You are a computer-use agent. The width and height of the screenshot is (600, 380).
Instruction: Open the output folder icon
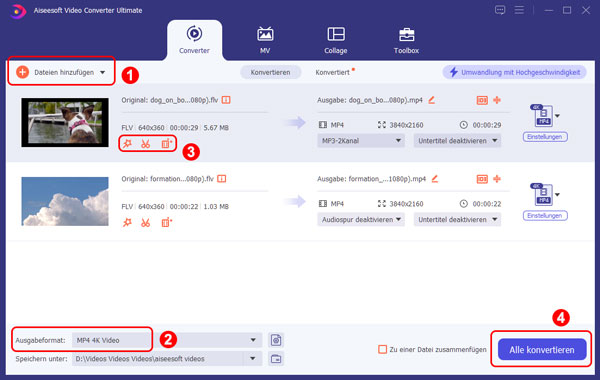(276, 359)
